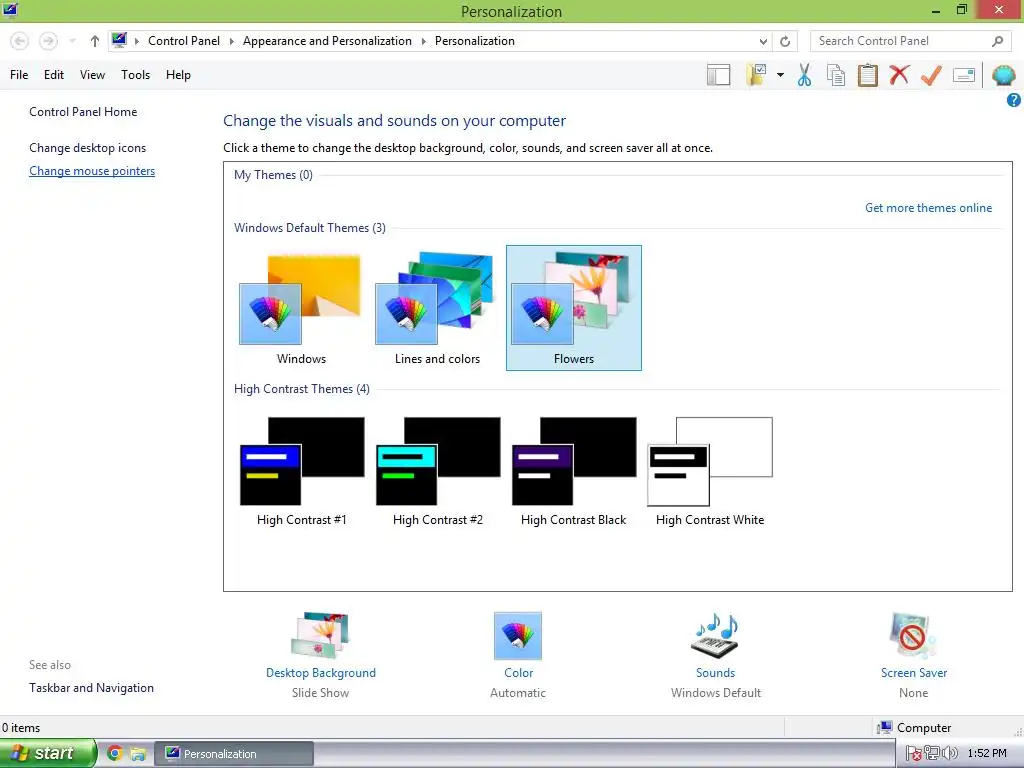The width and height of the screenshot is (1024, 768).
Task: Open the Sounds settings icon
Action: 715,635
